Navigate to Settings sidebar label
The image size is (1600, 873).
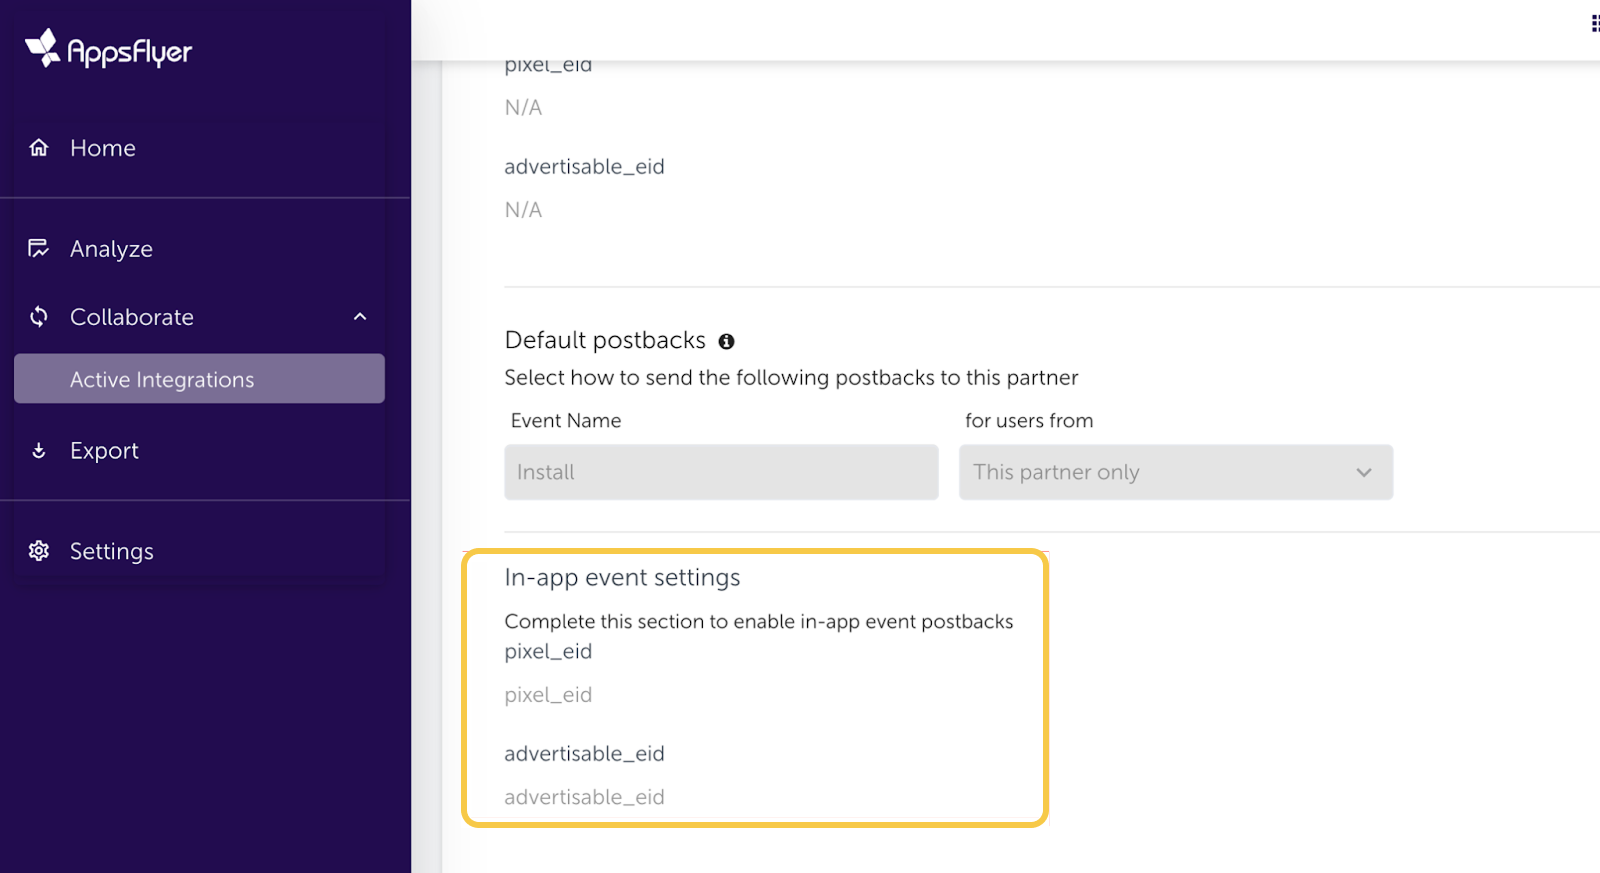coord(112,551)
